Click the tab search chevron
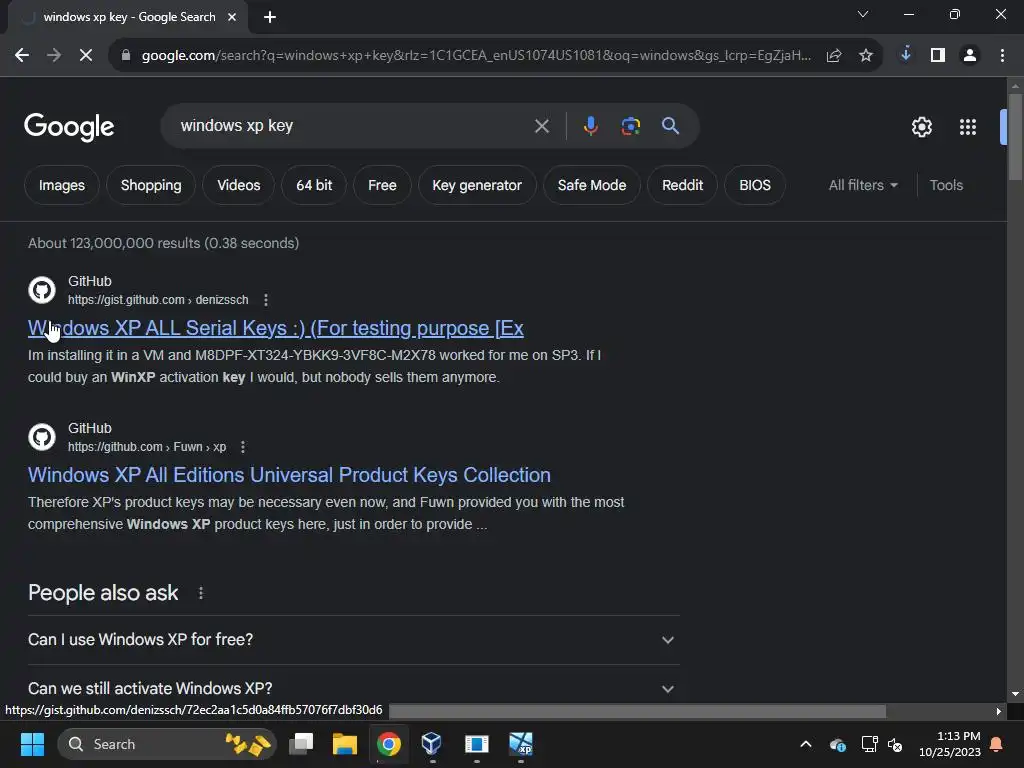This screenshot has height=768, width=1024. pyautogui.click(x=863, y=14)
